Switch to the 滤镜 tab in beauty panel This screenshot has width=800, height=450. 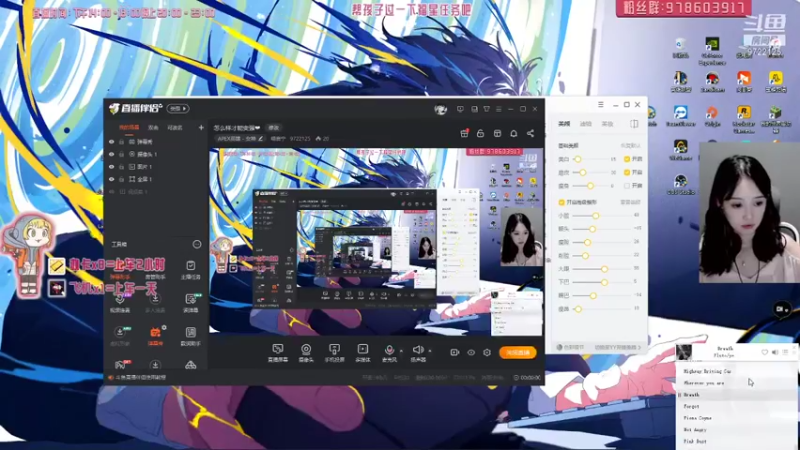pos(585,124)
